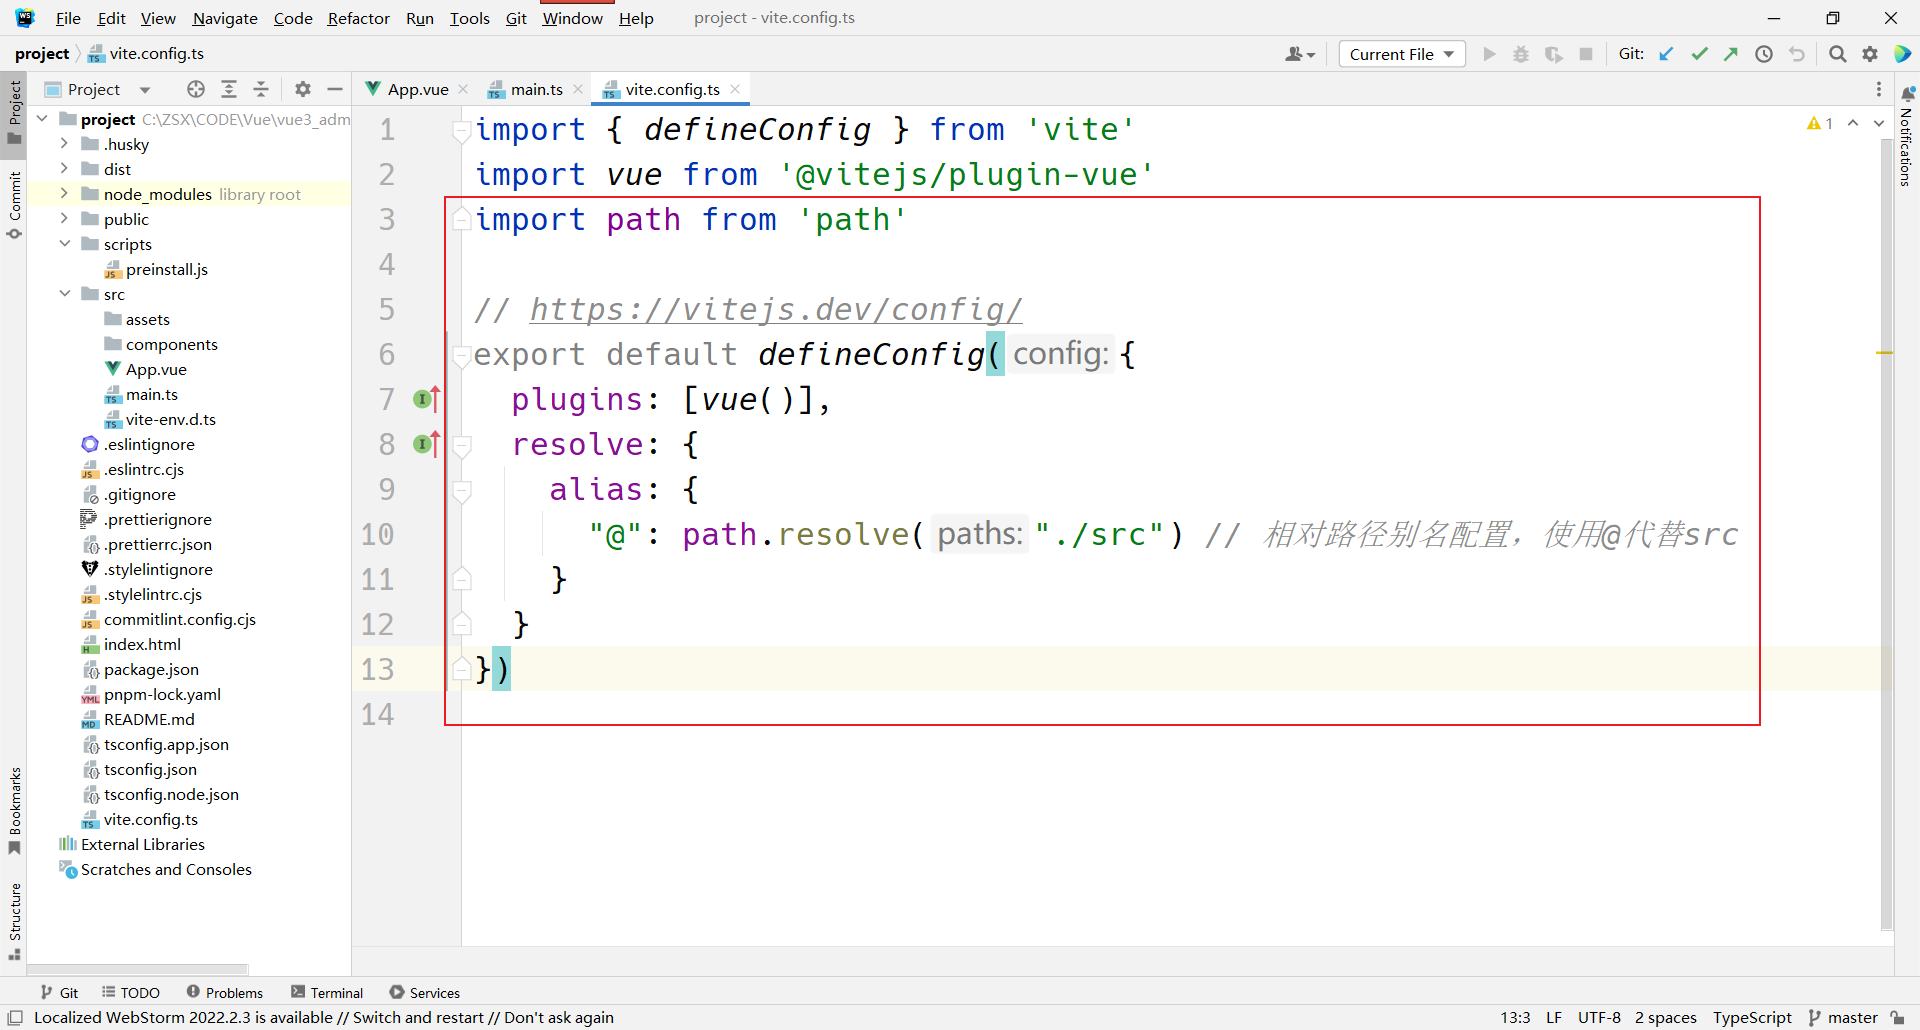
Task: Close the vite.config.ts tab
Action: 735,89
